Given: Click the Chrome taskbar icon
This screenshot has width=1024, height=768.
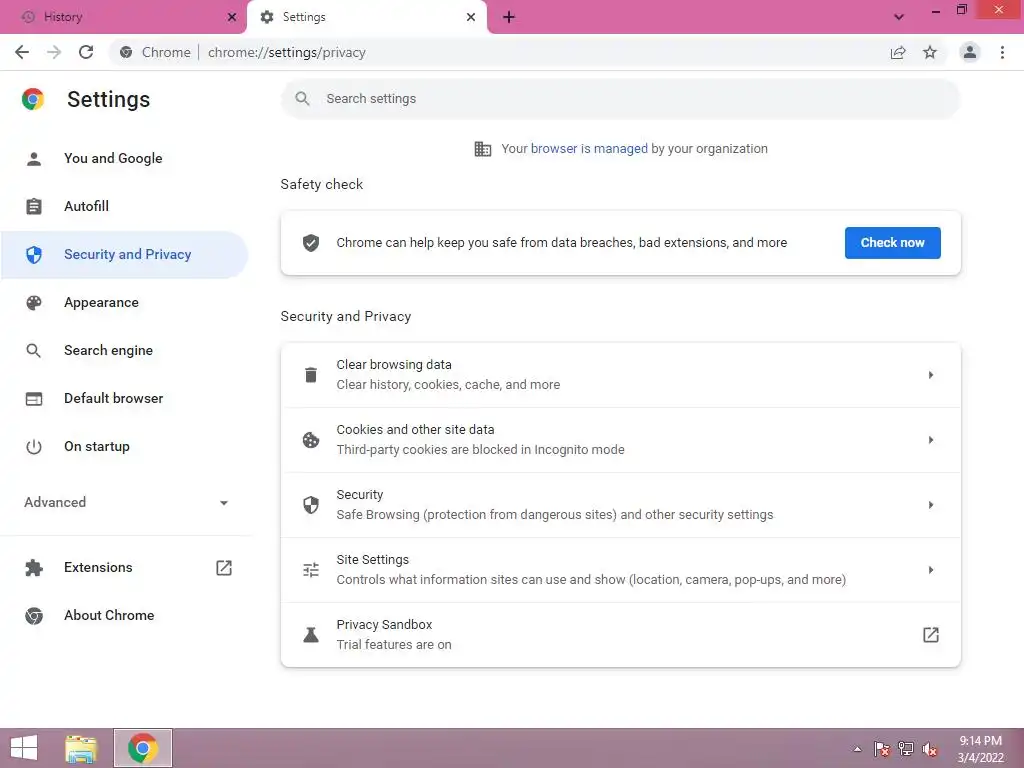Looking at the screenshot, I should (143, 748).
